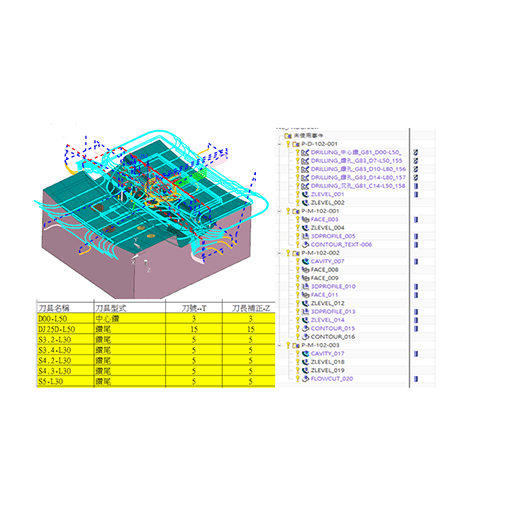Click the folder icon of P-M-102-001 group
The image size is (510, 510).
point(296,211)
